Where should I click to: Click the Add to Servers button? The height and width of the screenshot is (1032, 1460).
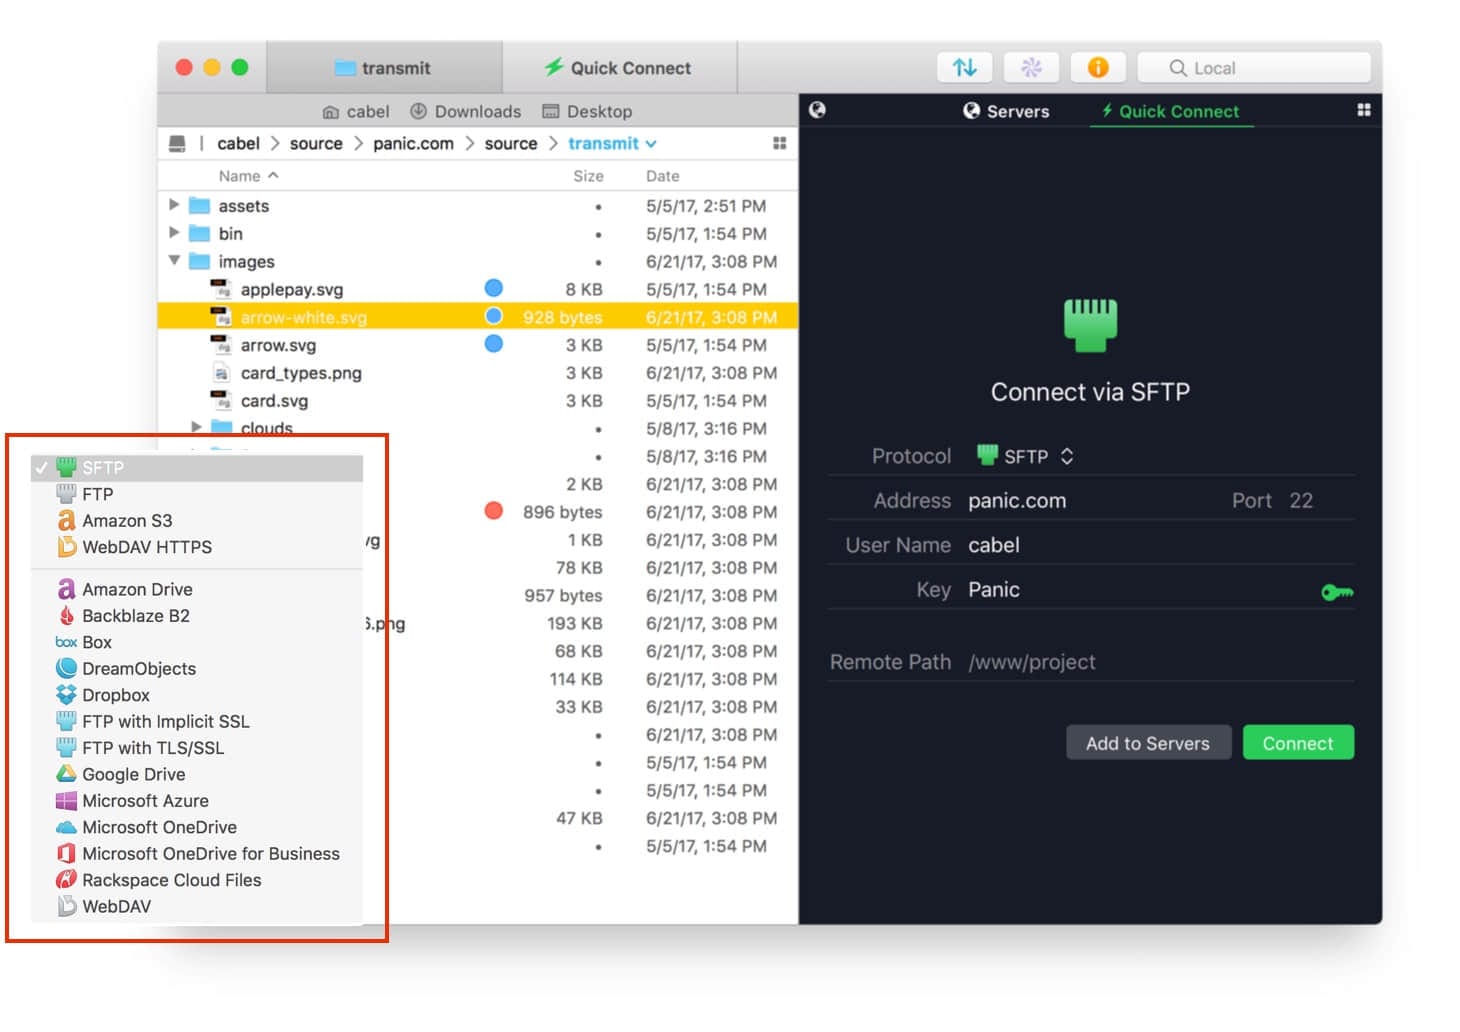pos(1148,743)
